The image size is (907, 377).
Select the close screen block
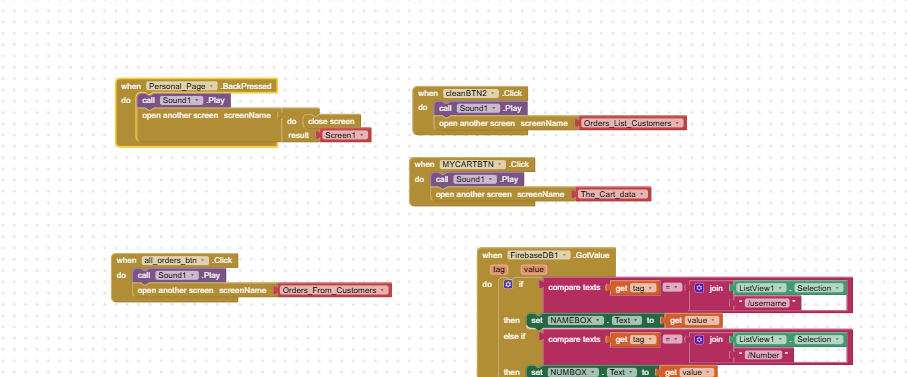click(331, 121)
